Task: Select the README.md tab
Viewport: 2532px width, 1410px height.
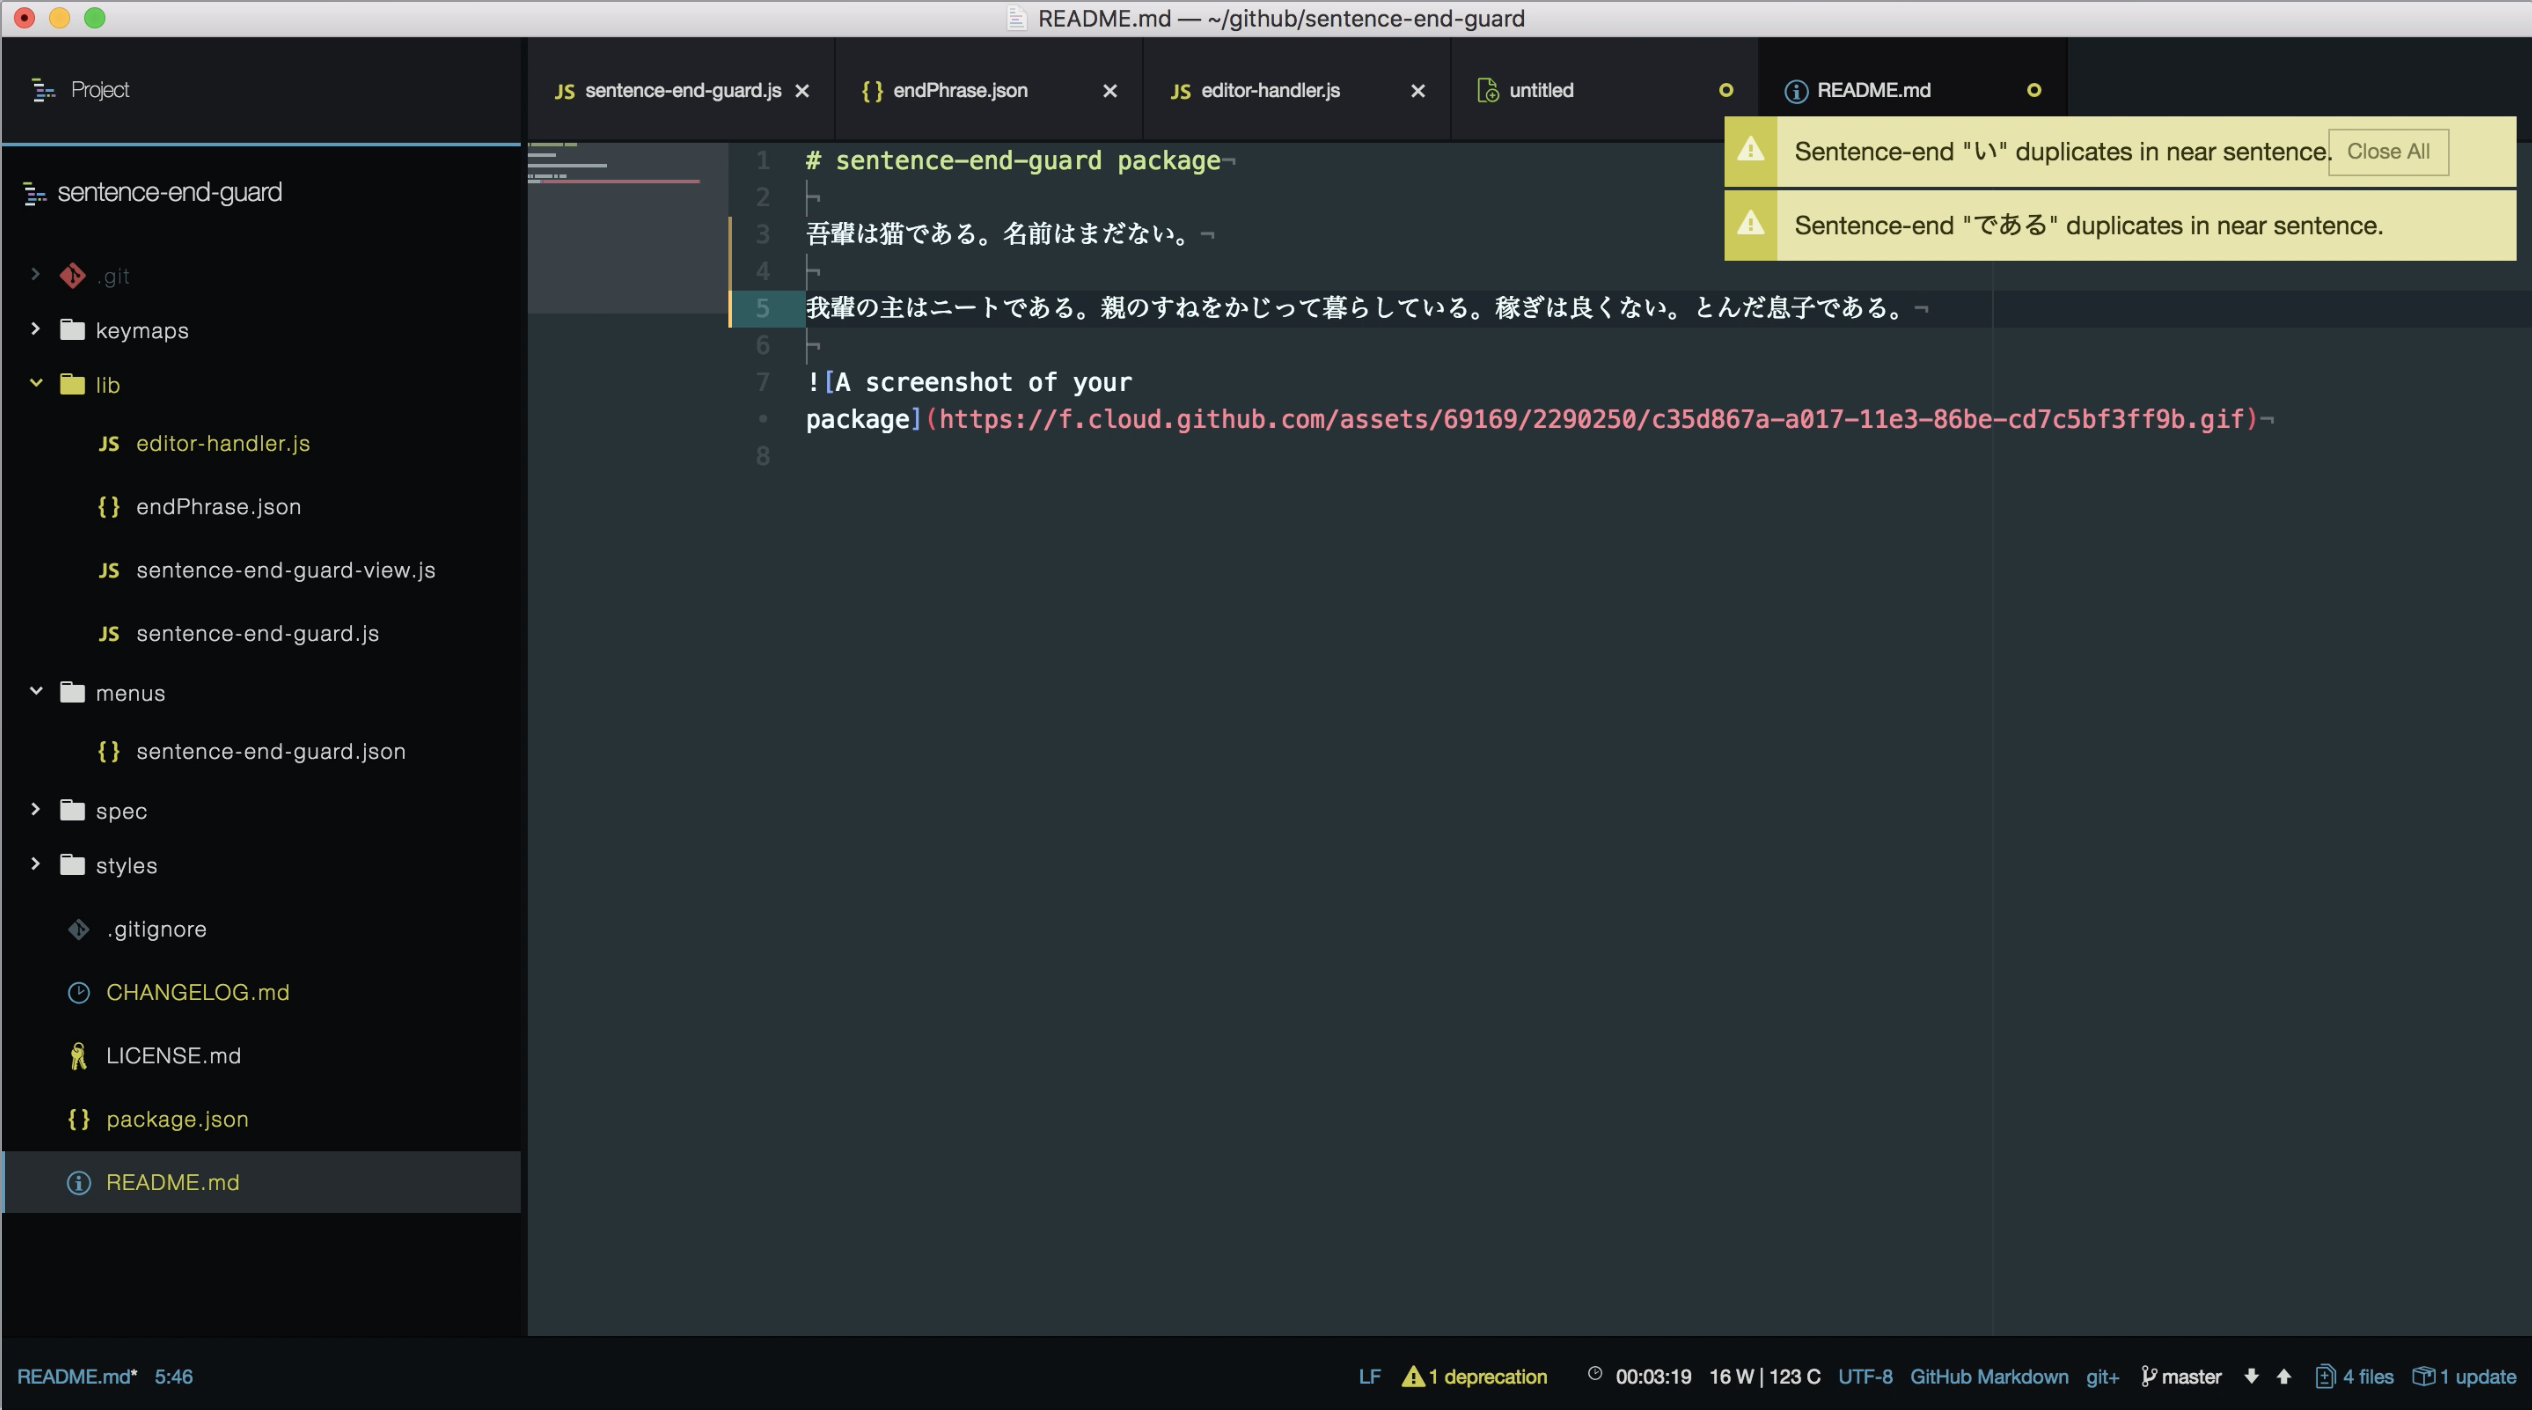Action: 1912,91
